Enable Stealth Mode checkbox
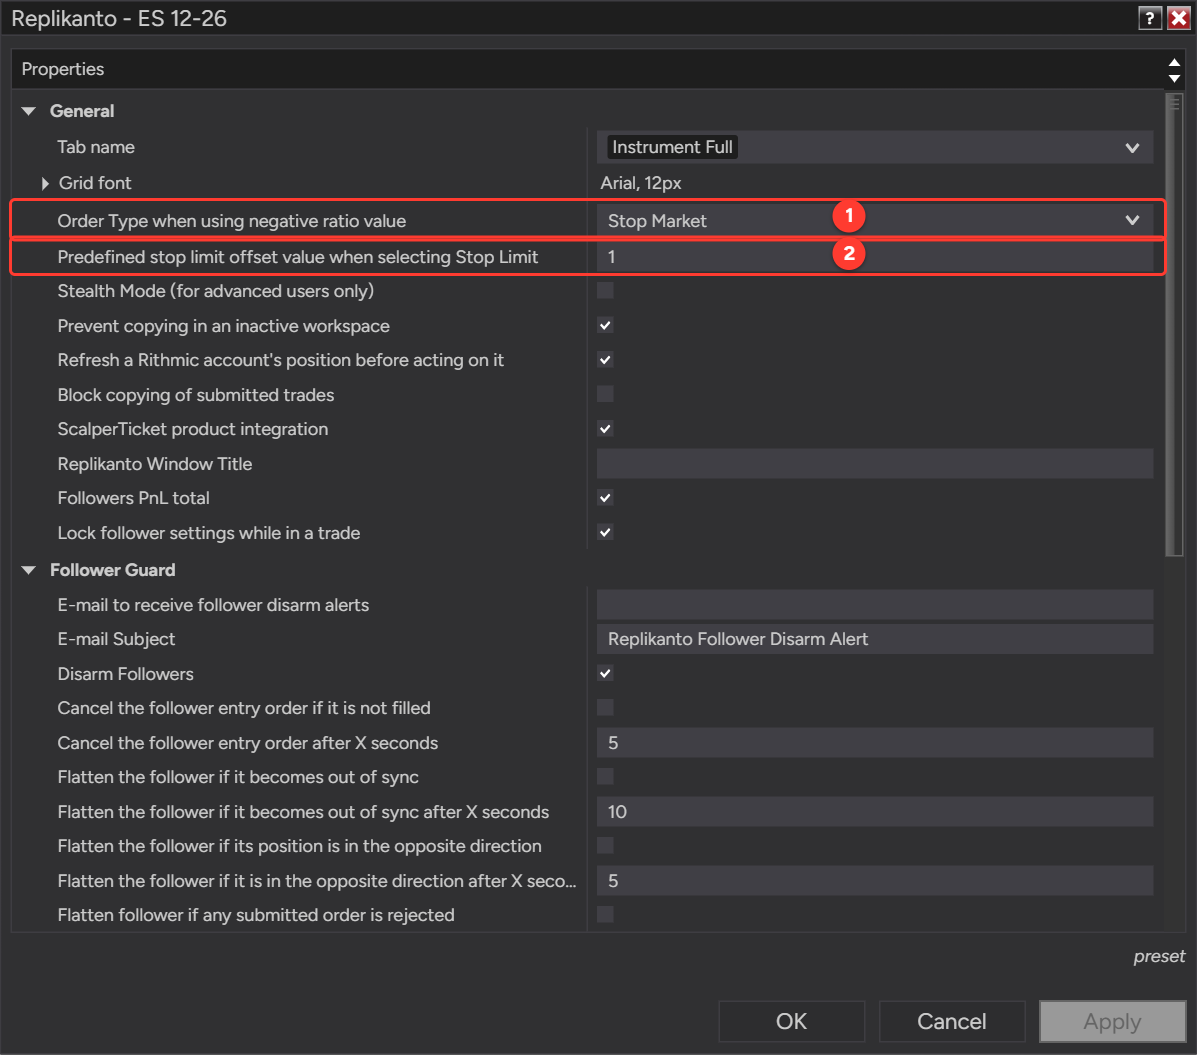This screenshot has width=1197, height=1055. pos(605,291)
